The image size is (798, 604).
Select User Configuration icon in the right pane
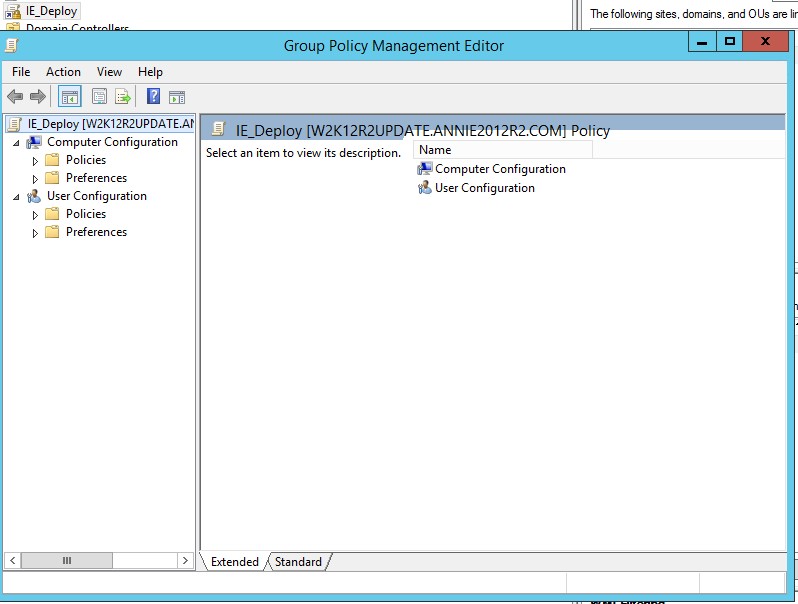click(x=425, y=188)
